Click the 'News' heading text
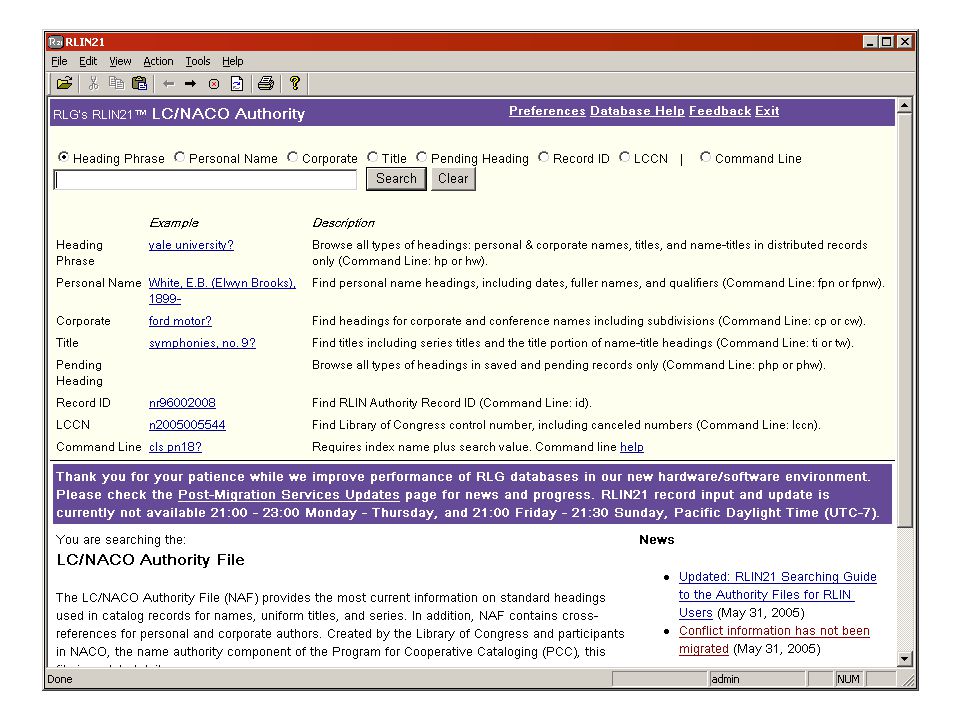Viewport: 960px width, 720px height. point(656,539)
